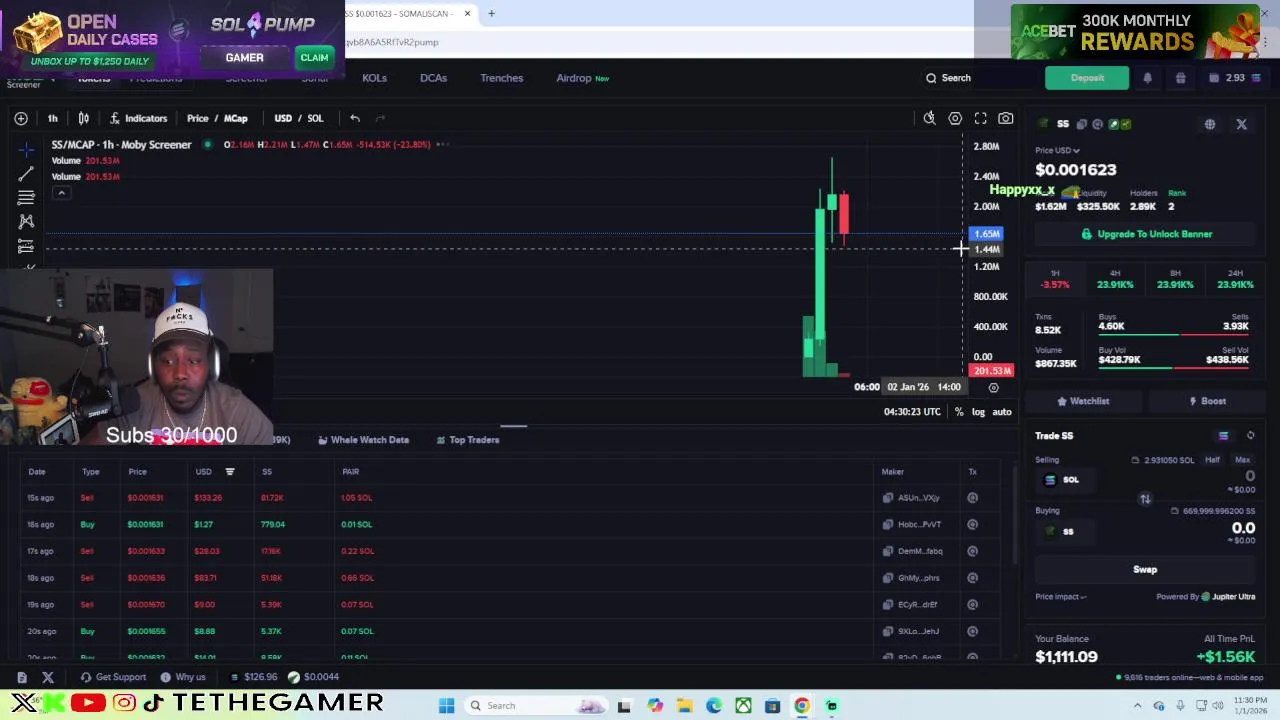This screenshot has width=1280, height=720.
Task: Switch chart currency to USD
Action: coord(283,118)
